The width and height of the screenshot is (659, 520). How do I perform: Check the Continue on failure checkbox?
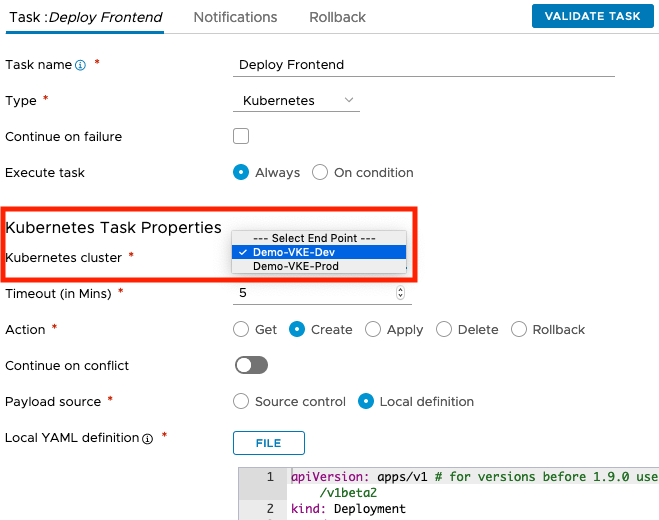241,136
